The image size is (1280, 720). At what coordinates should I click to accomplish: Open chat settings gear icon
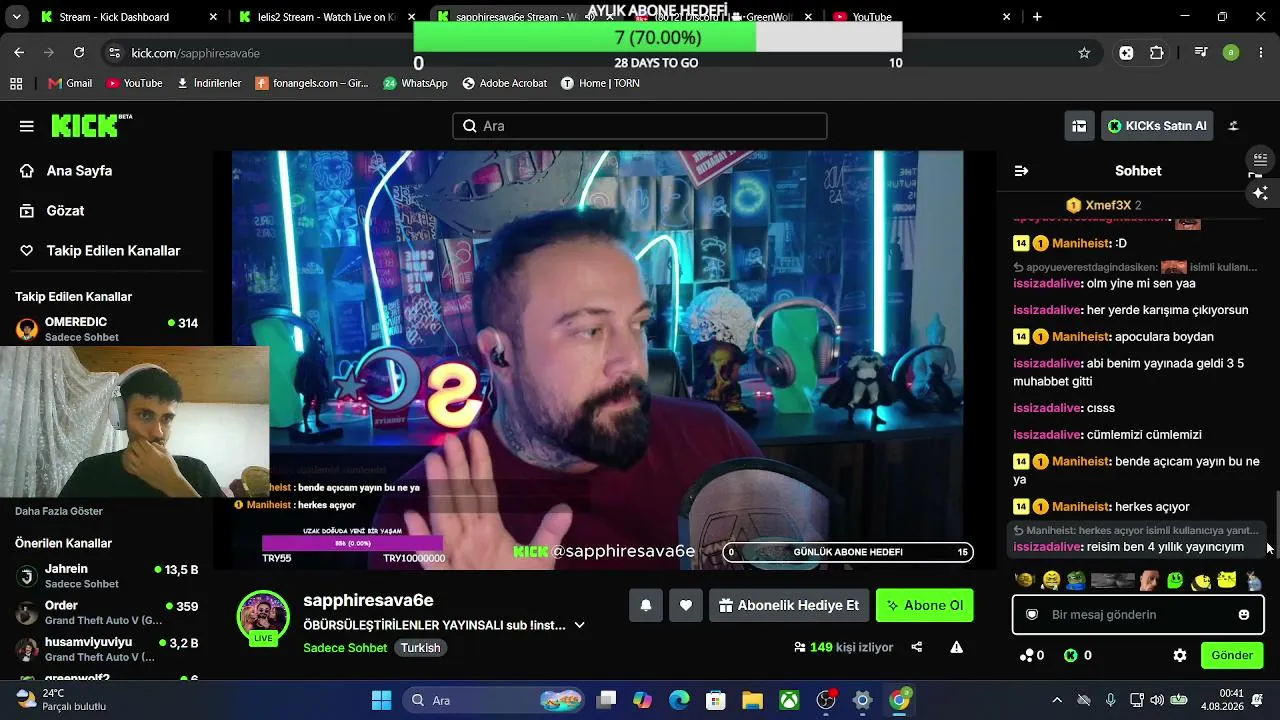coord(1180,655)
